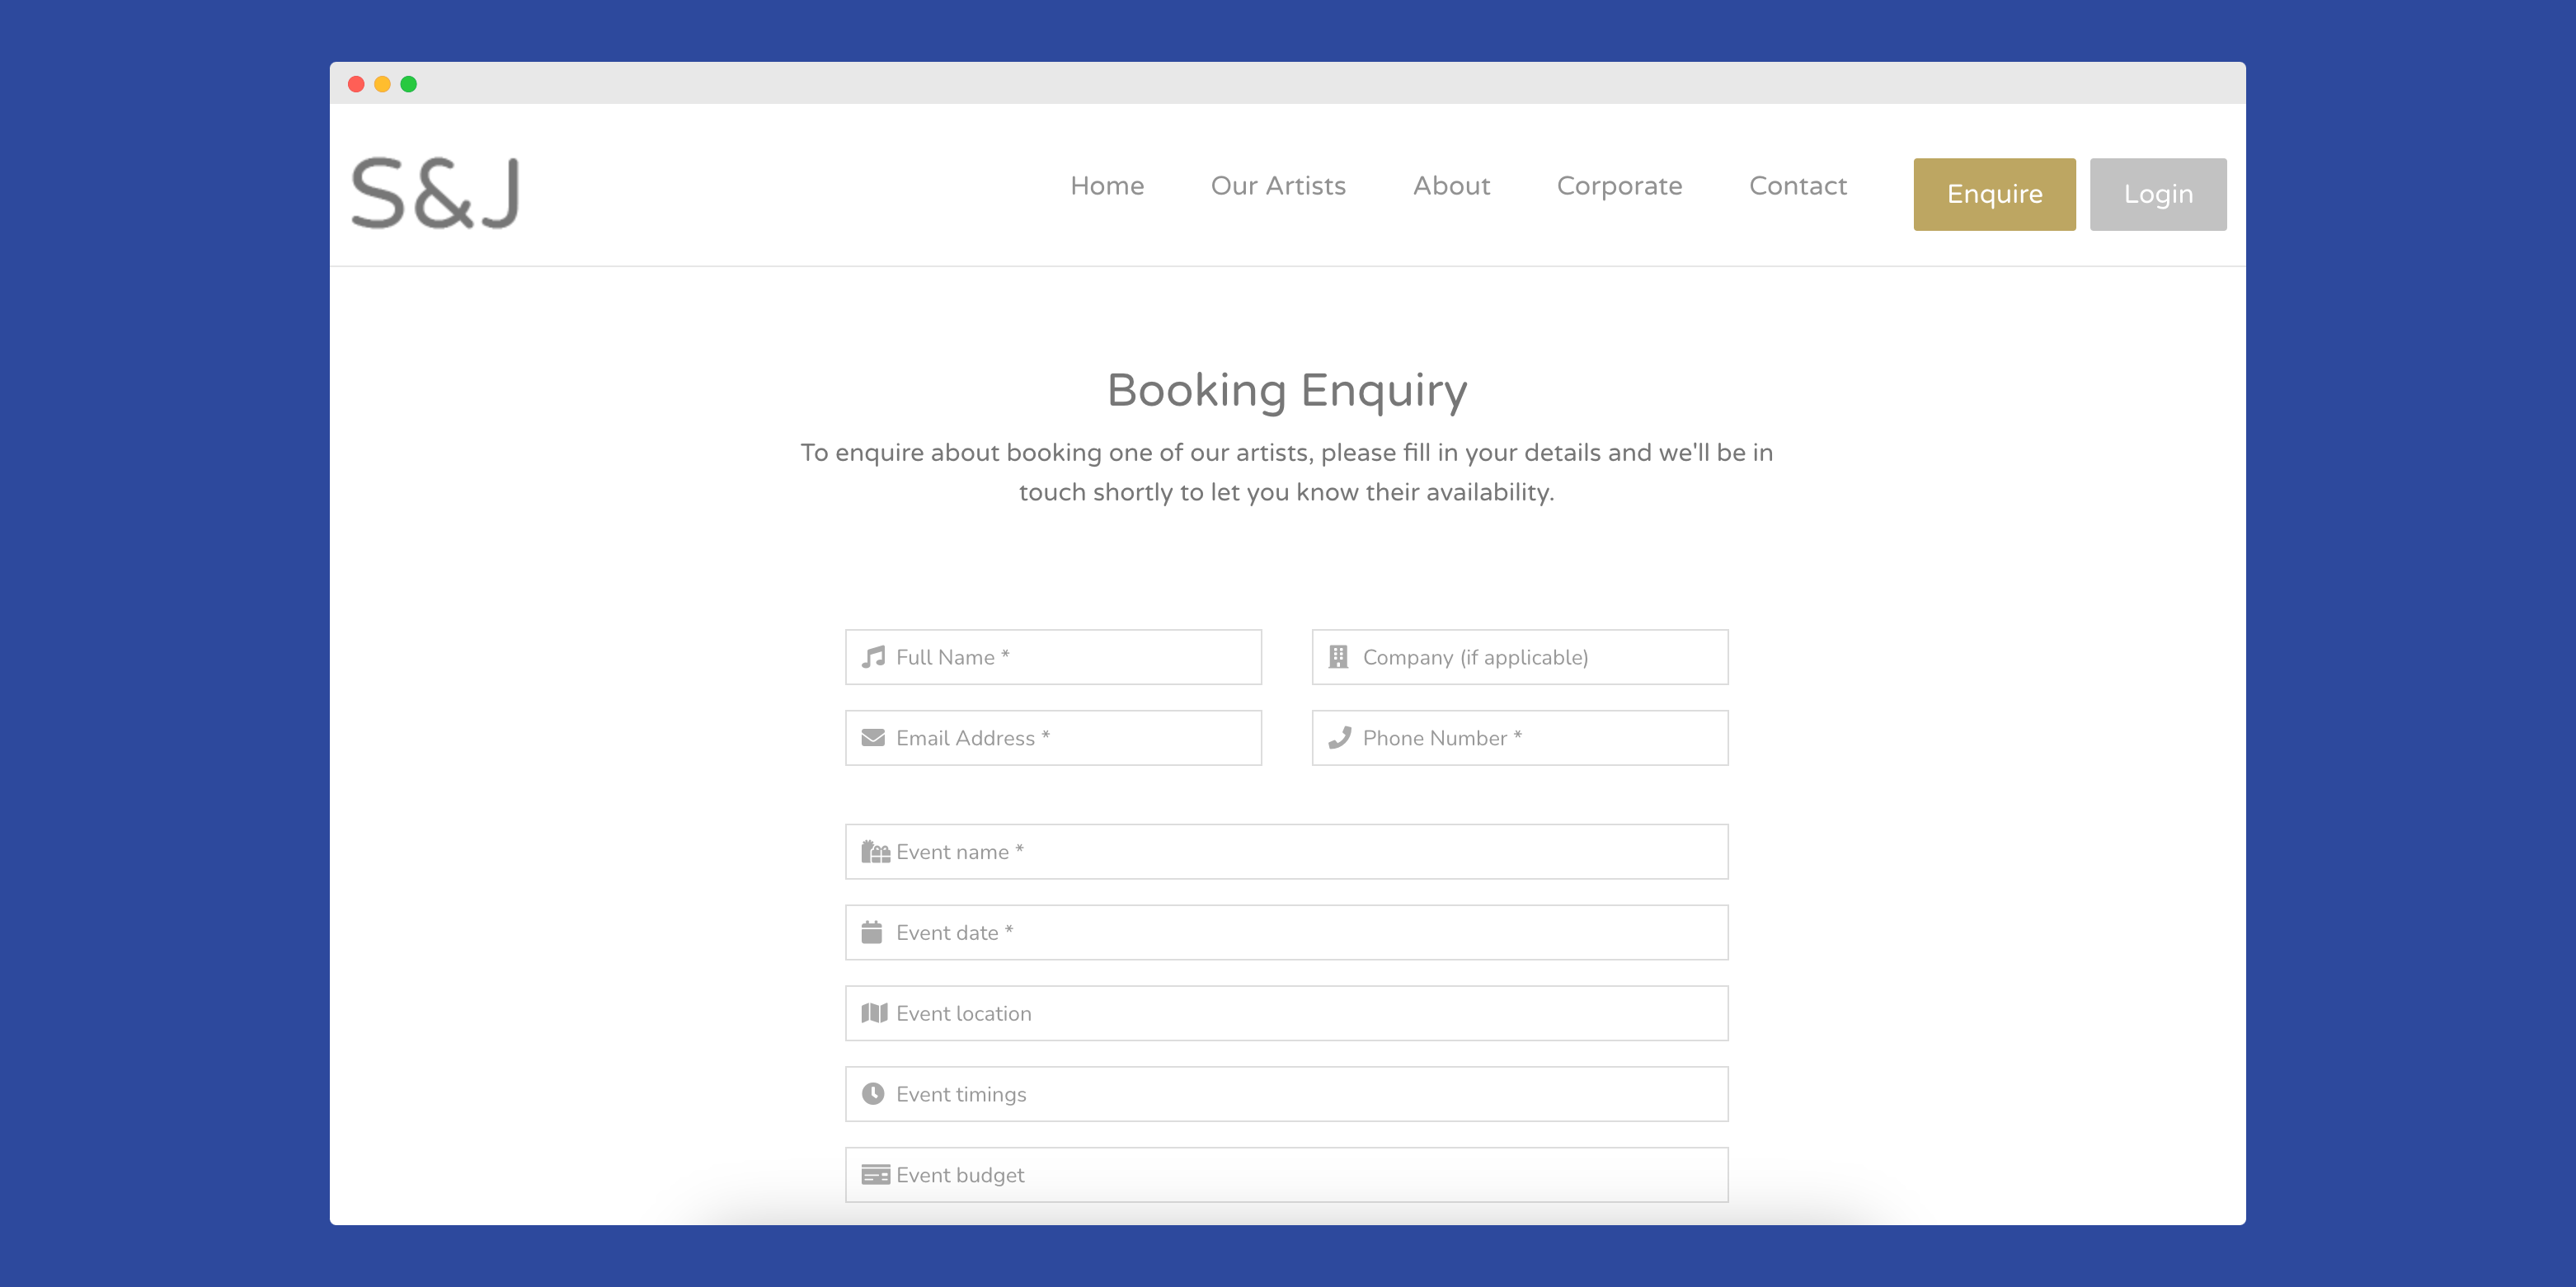Select the Event timings field

click(1287, 1094)
